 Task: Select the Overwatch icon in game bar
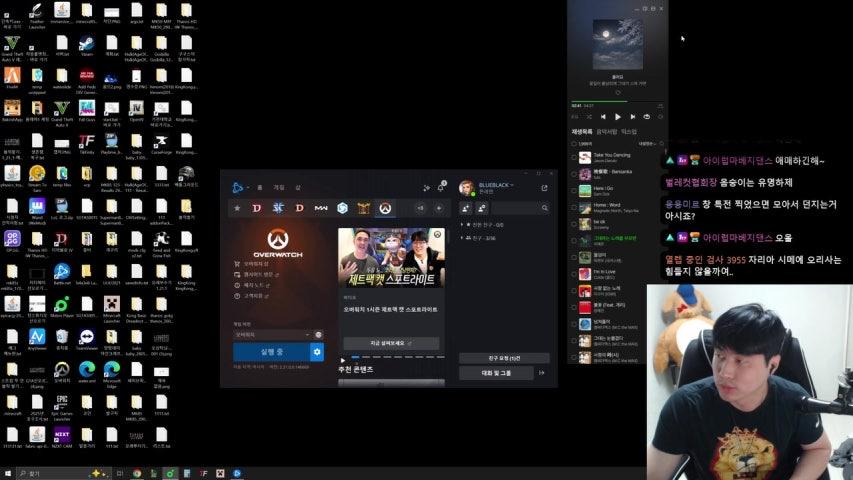coord(385,208)
